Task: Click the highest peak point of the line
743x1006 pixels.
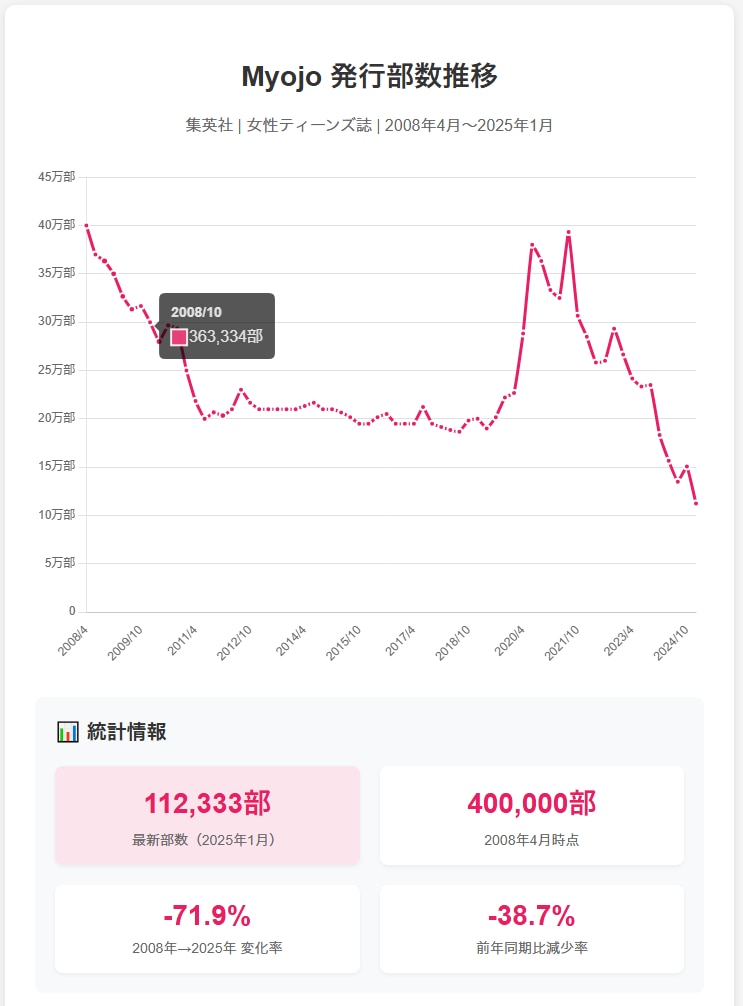Action: click(x=568, y=233)
